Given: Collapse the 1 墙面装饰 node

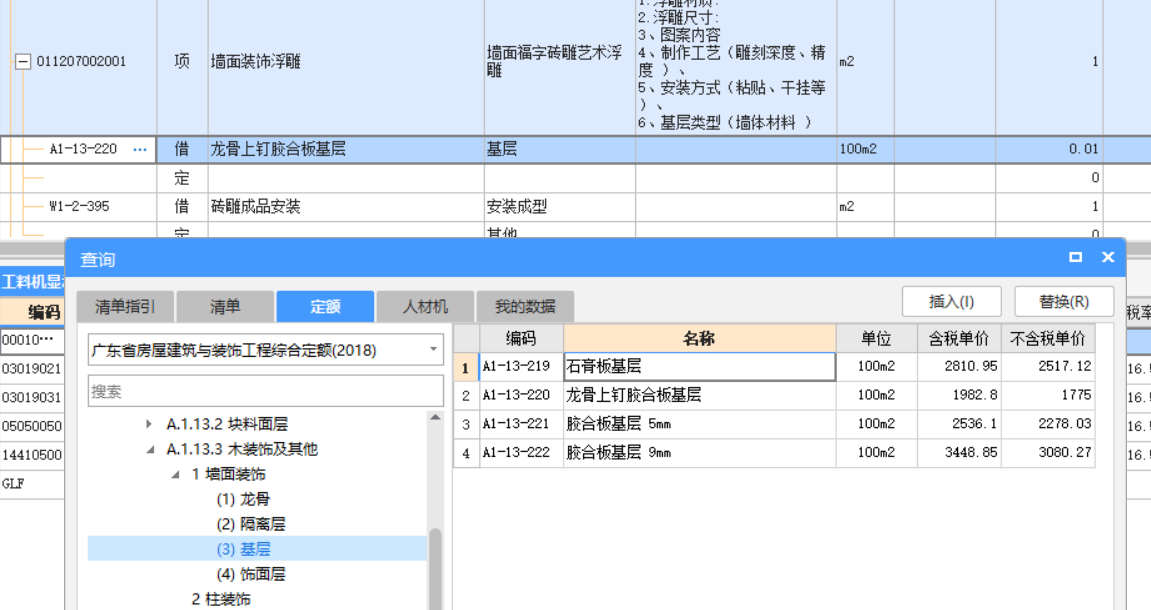Looking at the screenshot, I should point(175,474).
